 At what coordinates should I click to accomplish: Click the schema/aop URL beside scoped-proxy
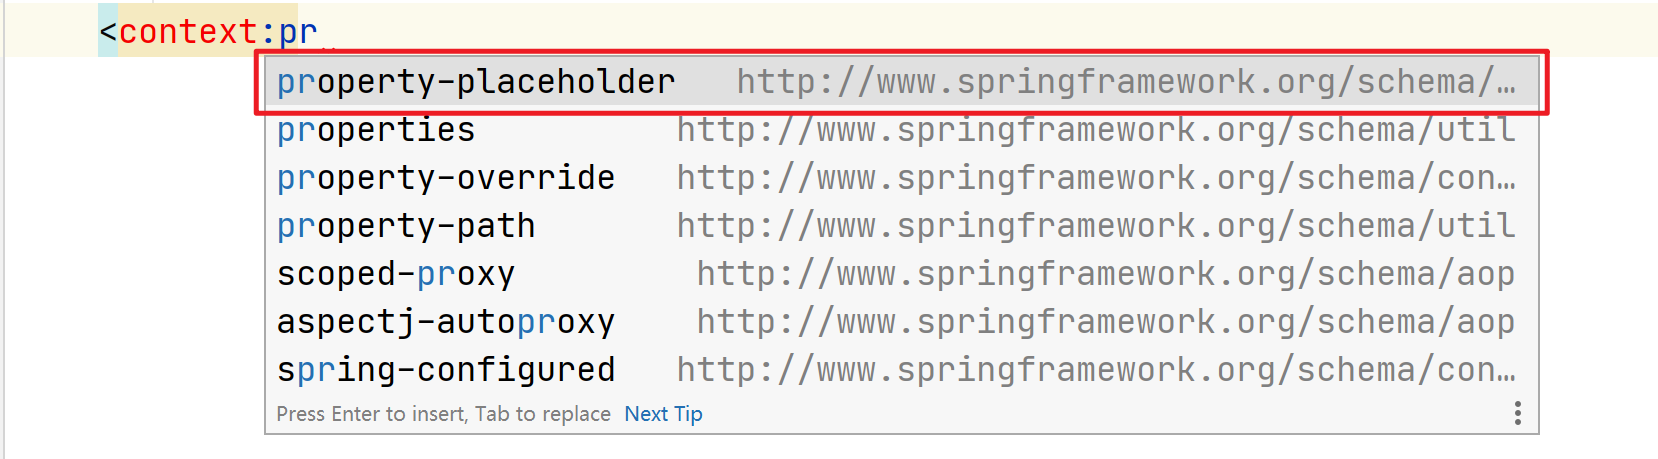[1106, 274]
